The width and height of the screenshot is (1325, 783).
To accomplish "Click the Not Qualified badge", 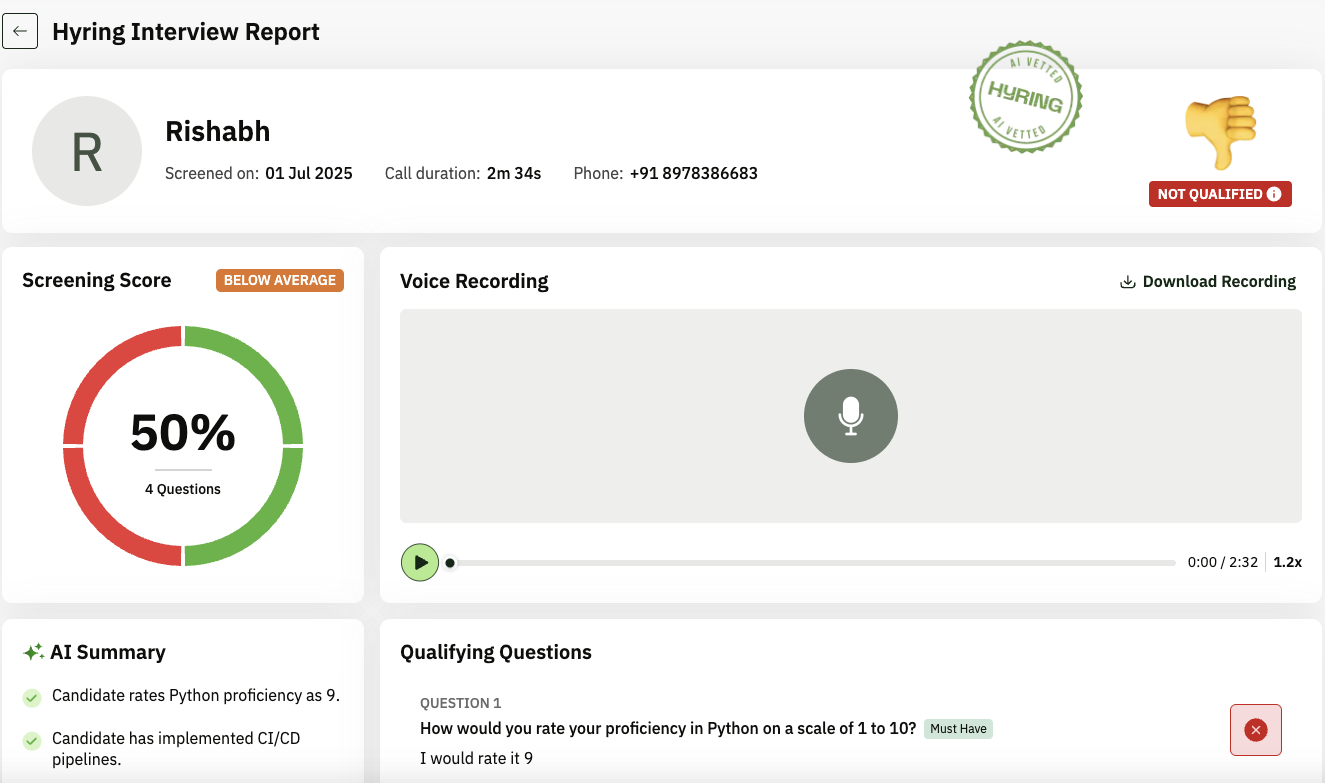I will tap(1210, 194).
